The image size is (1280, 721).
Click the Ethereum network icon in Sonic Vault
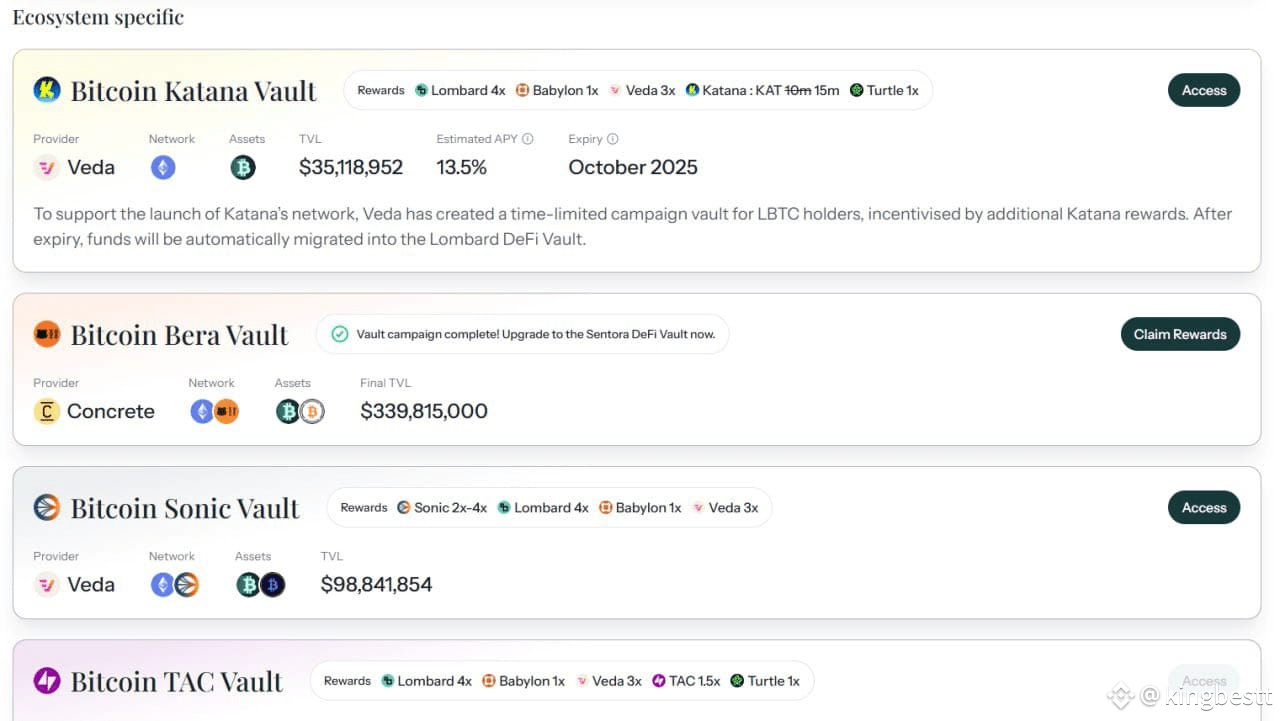pyautogui.click(x=162, y=584)
